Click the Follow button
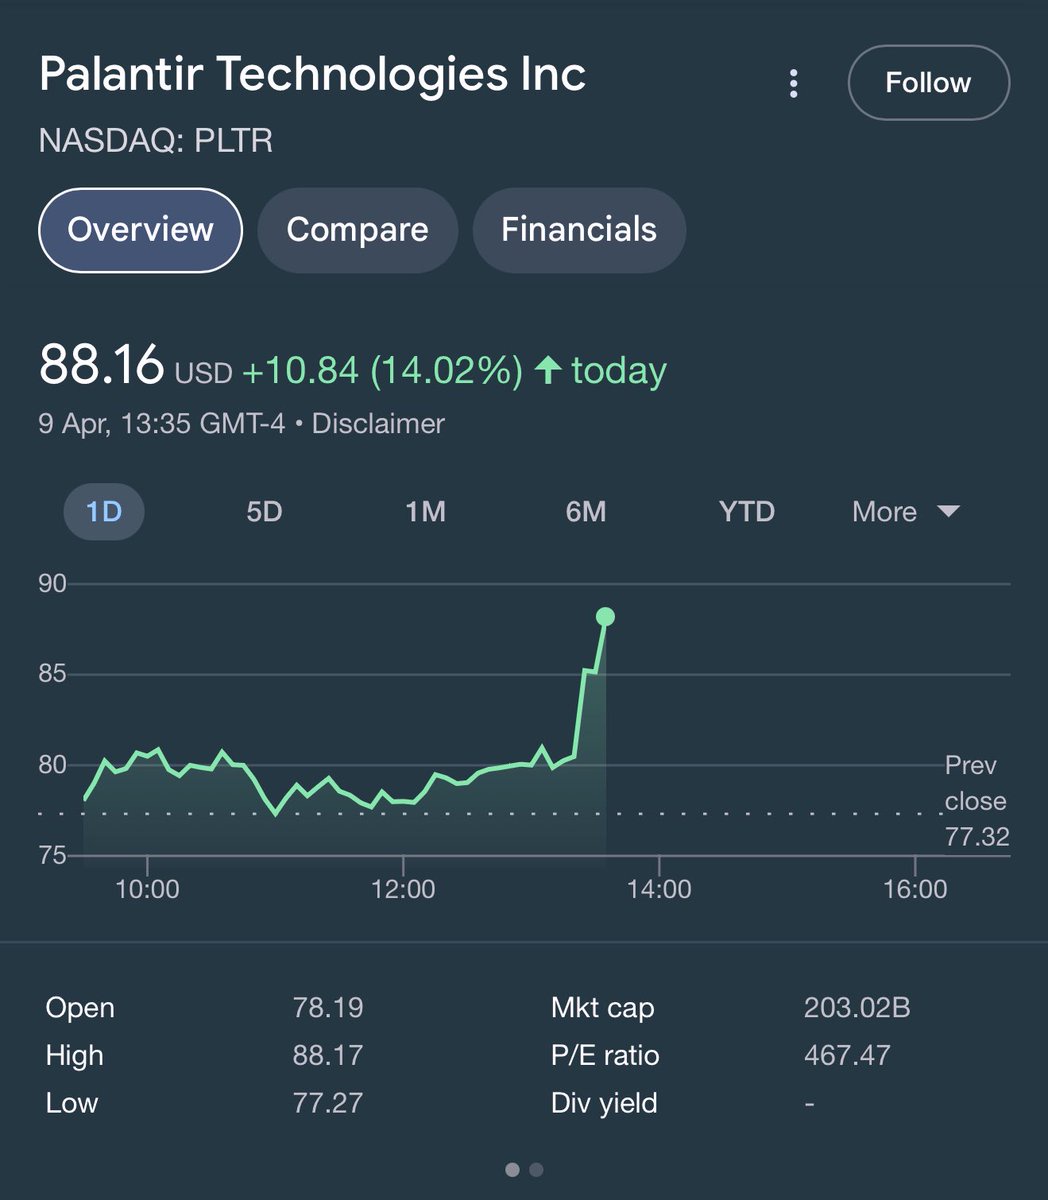This screenshot has width=1048, height=1200. tap(928, 83)
